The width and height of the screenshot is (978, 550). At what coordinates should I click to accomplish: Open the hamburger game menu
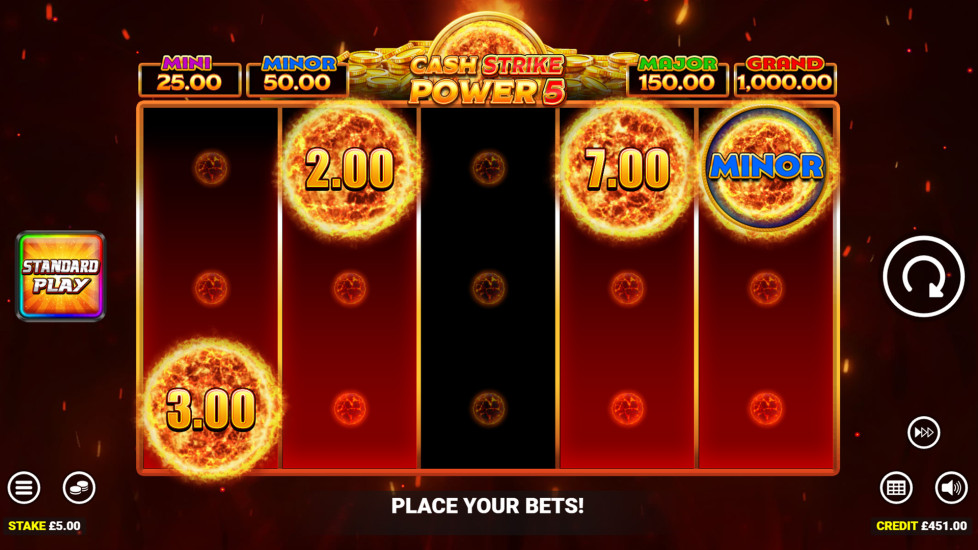pos(24,487)
